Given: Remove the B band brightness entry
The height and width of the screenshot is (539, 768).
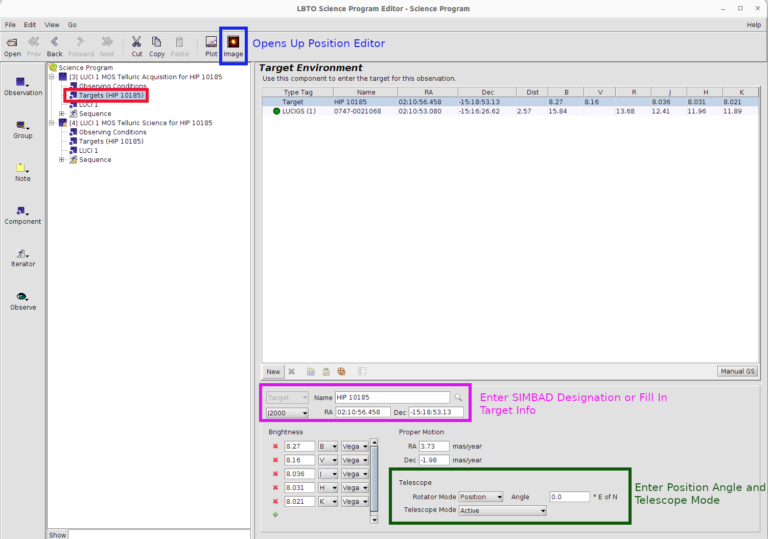Looking at the screenshot, I should click(x=273, y=446).
